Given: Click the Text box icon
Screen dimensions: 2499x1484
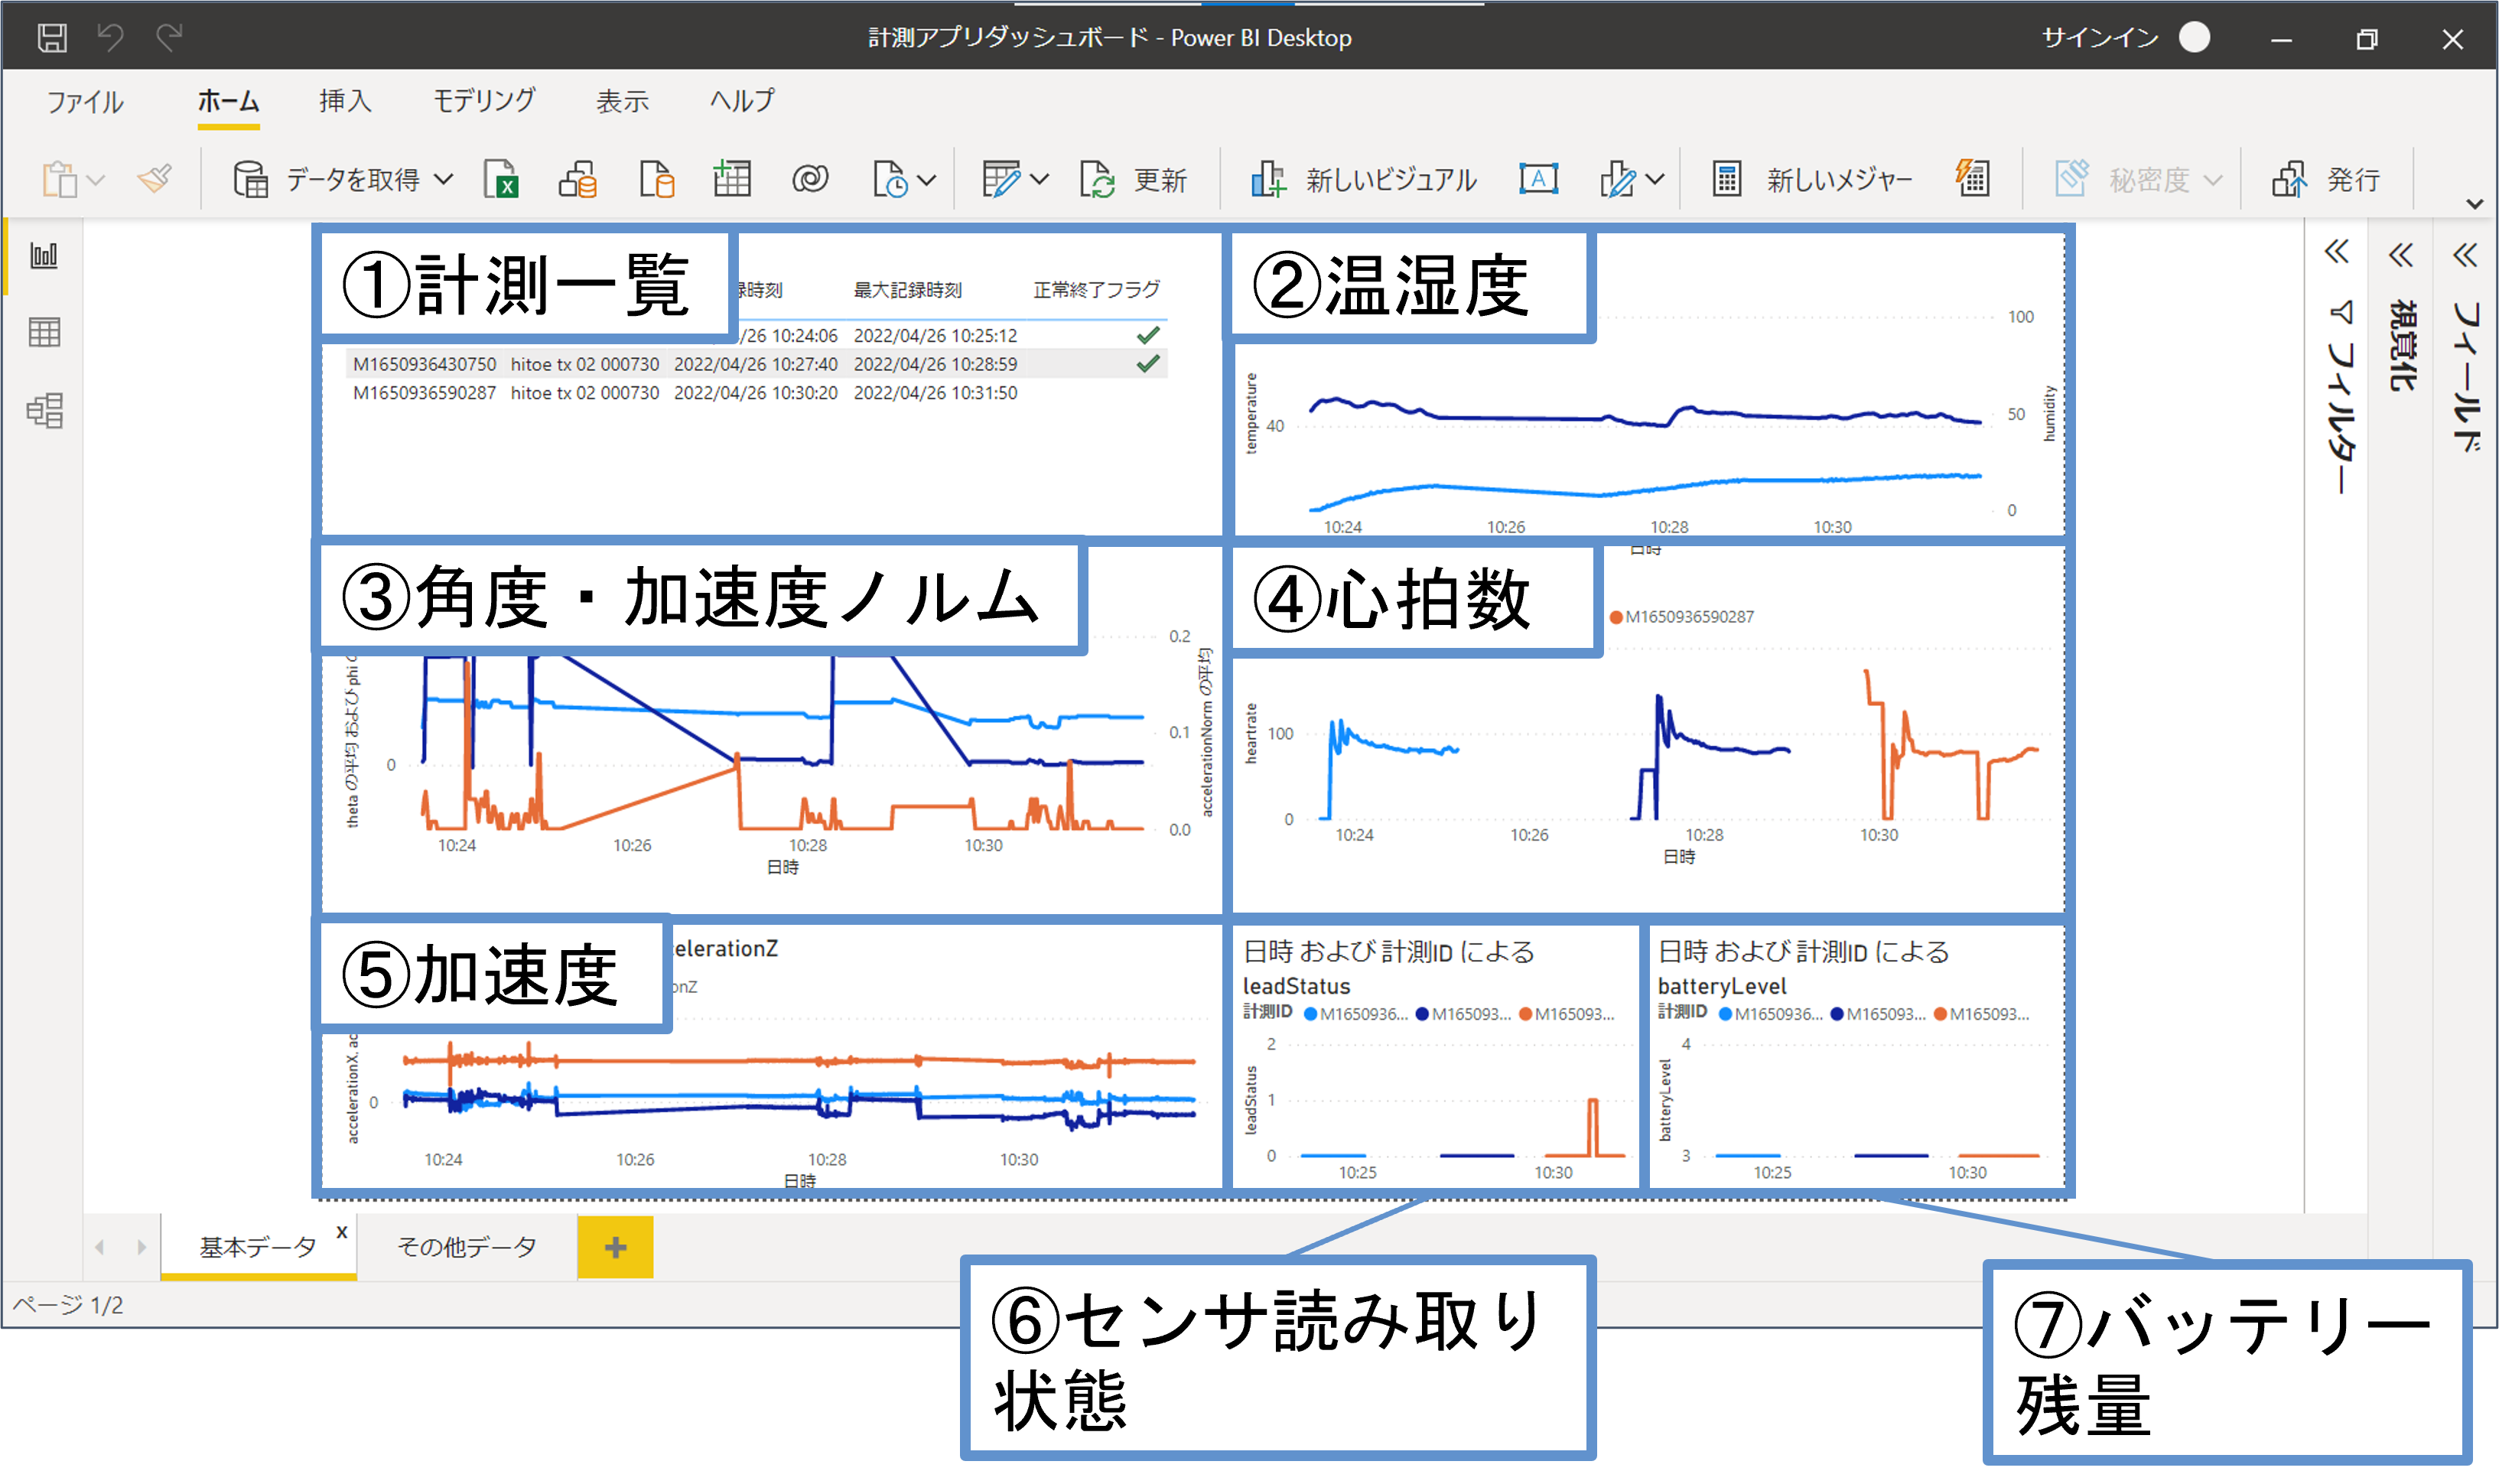Looking at the screenshot, I should point(1538,180).
